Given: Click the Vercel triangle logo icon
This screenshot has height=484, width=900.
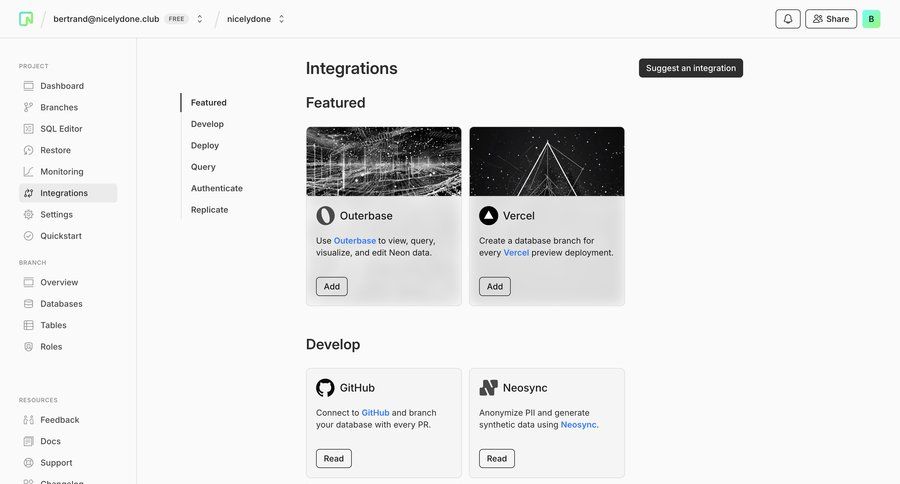Looking at the screenshot, I should [x=488, y=216].
